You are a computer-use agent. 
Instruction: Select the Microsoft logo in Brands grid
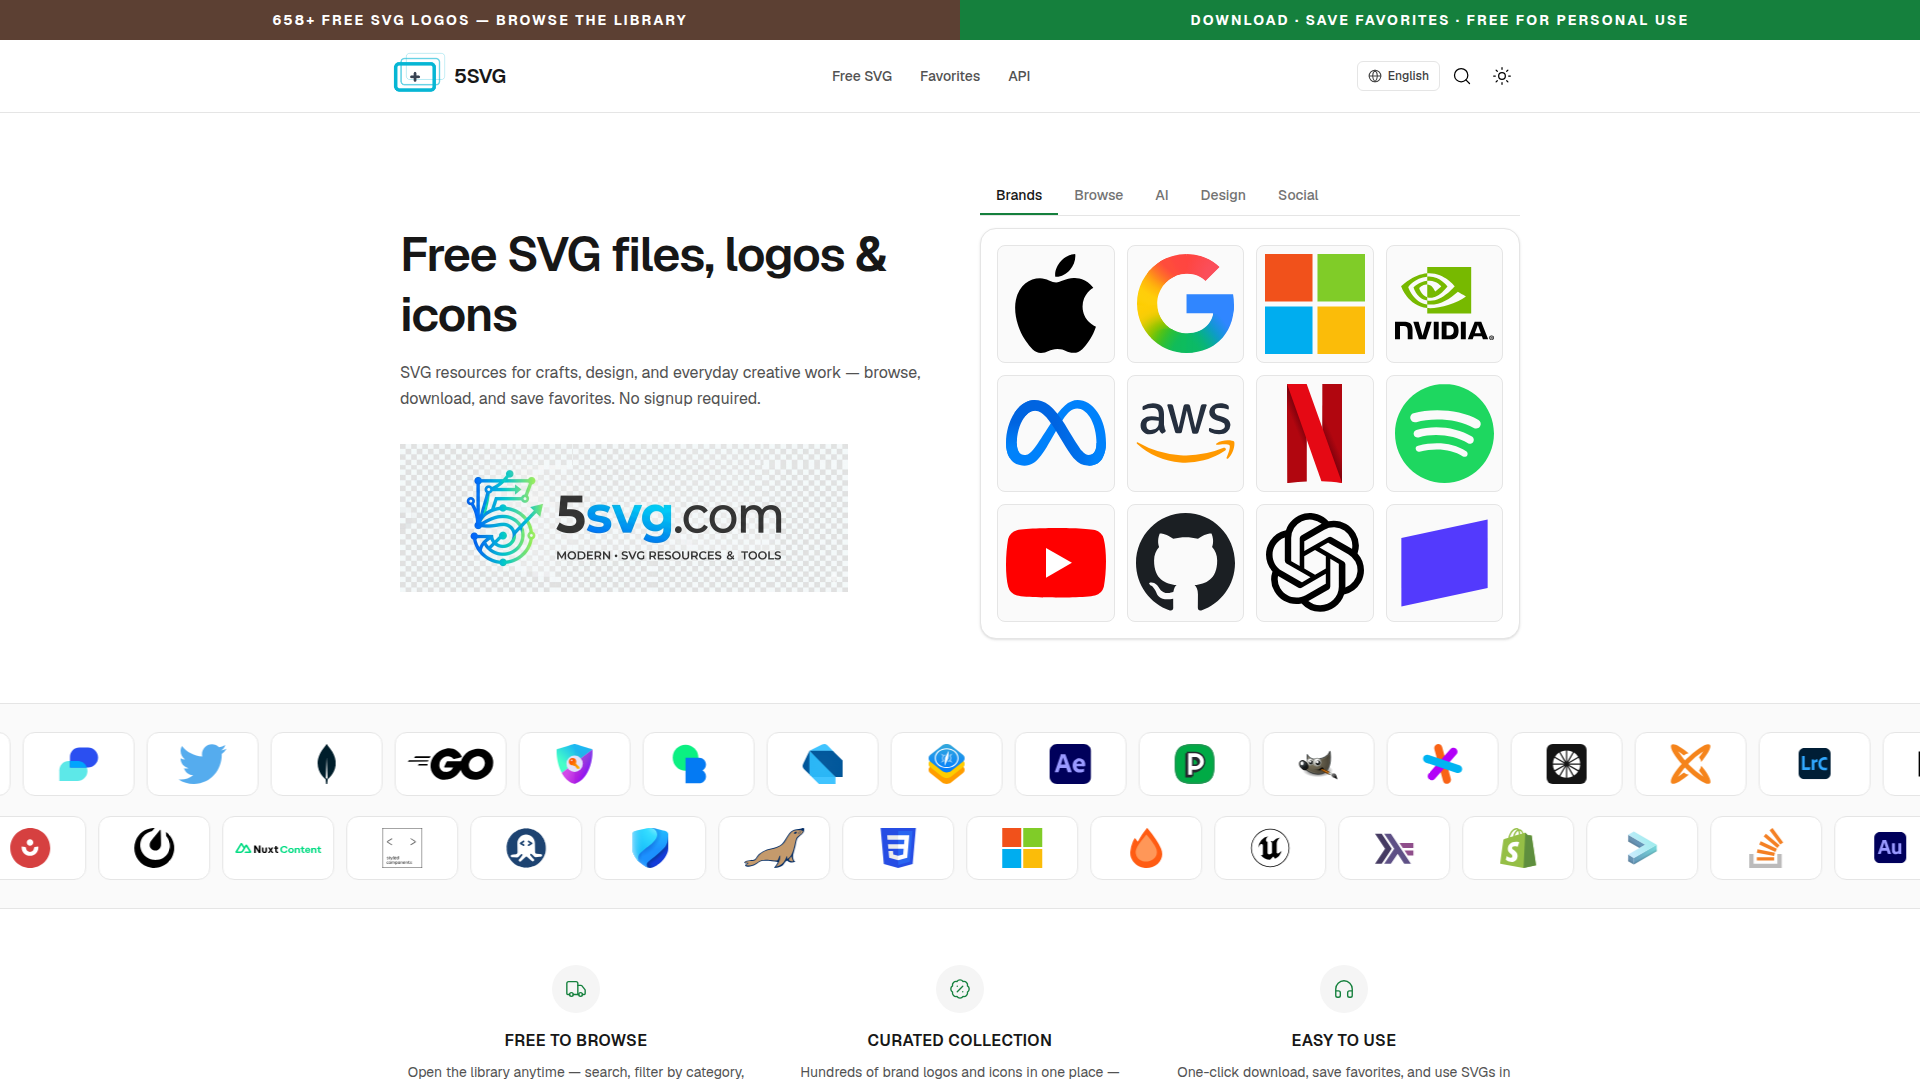point(1315,304)
